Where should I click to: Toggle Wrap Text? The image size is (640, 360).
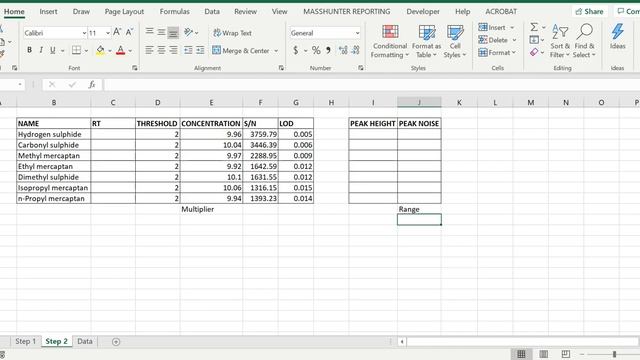click(x=233, y=33)
